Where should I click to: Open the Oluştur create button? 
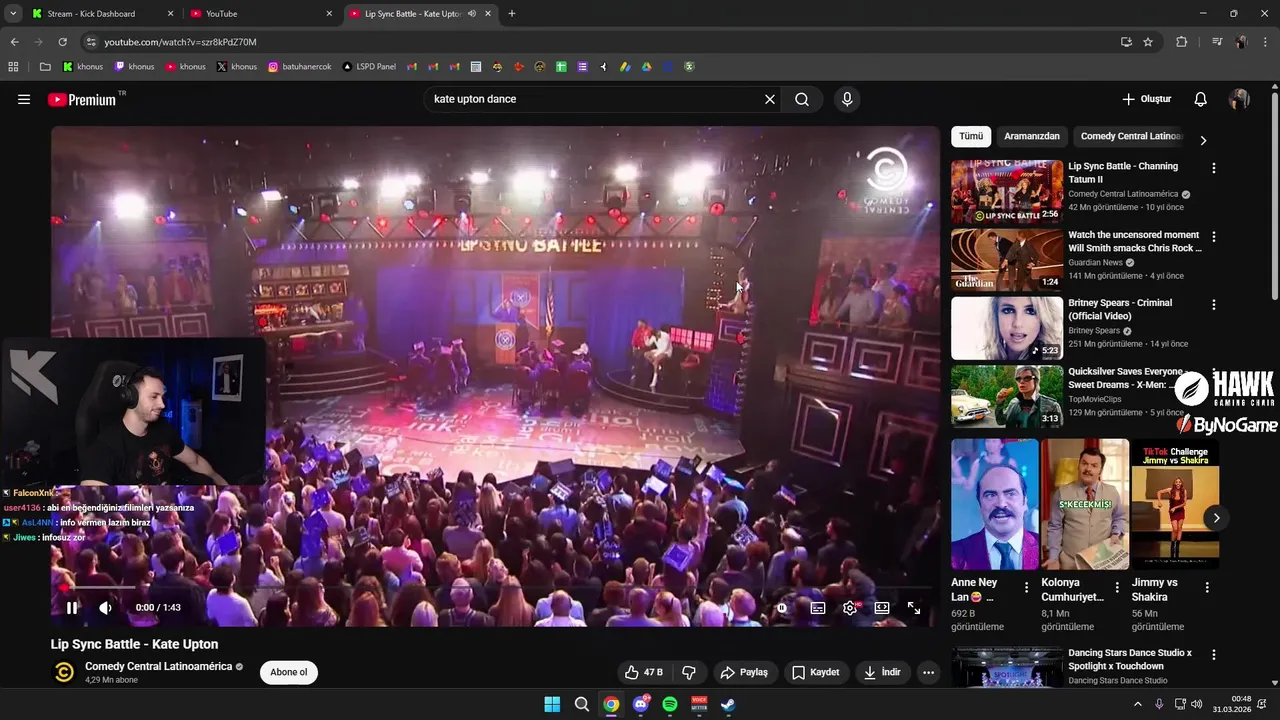[x=1146, y=99]
